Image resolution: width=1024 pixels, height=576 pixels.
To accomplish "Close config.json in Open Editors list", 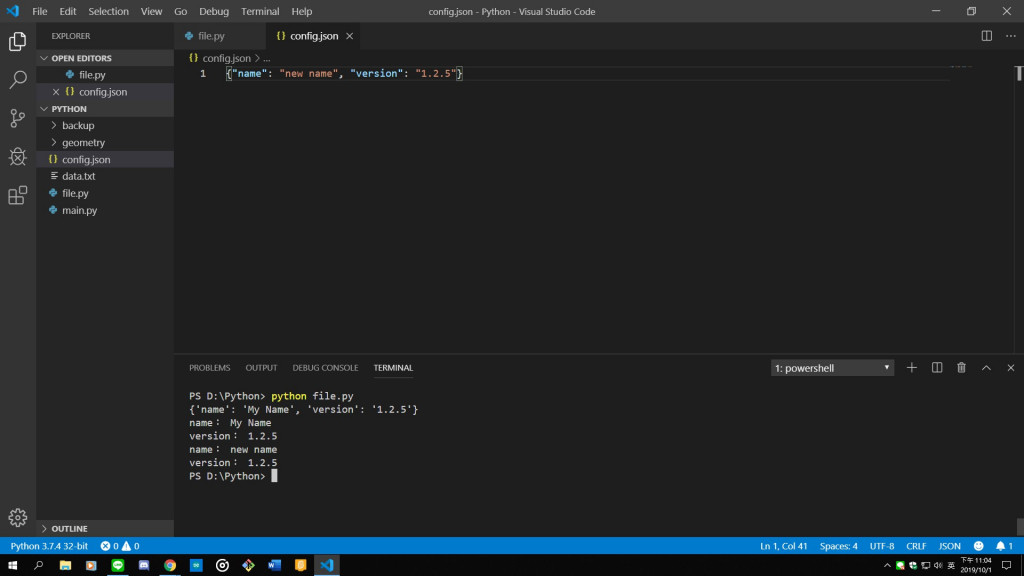I will click(56, 92).
